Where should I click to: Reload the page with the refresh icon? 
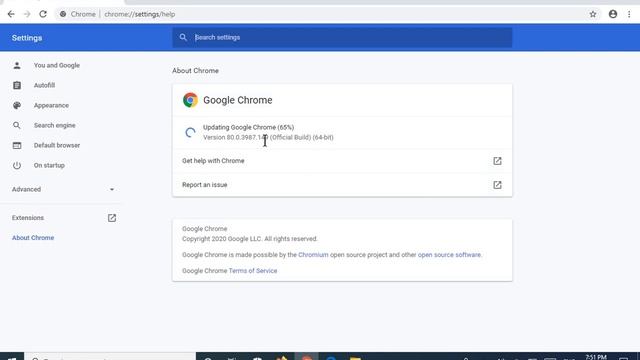43,14
